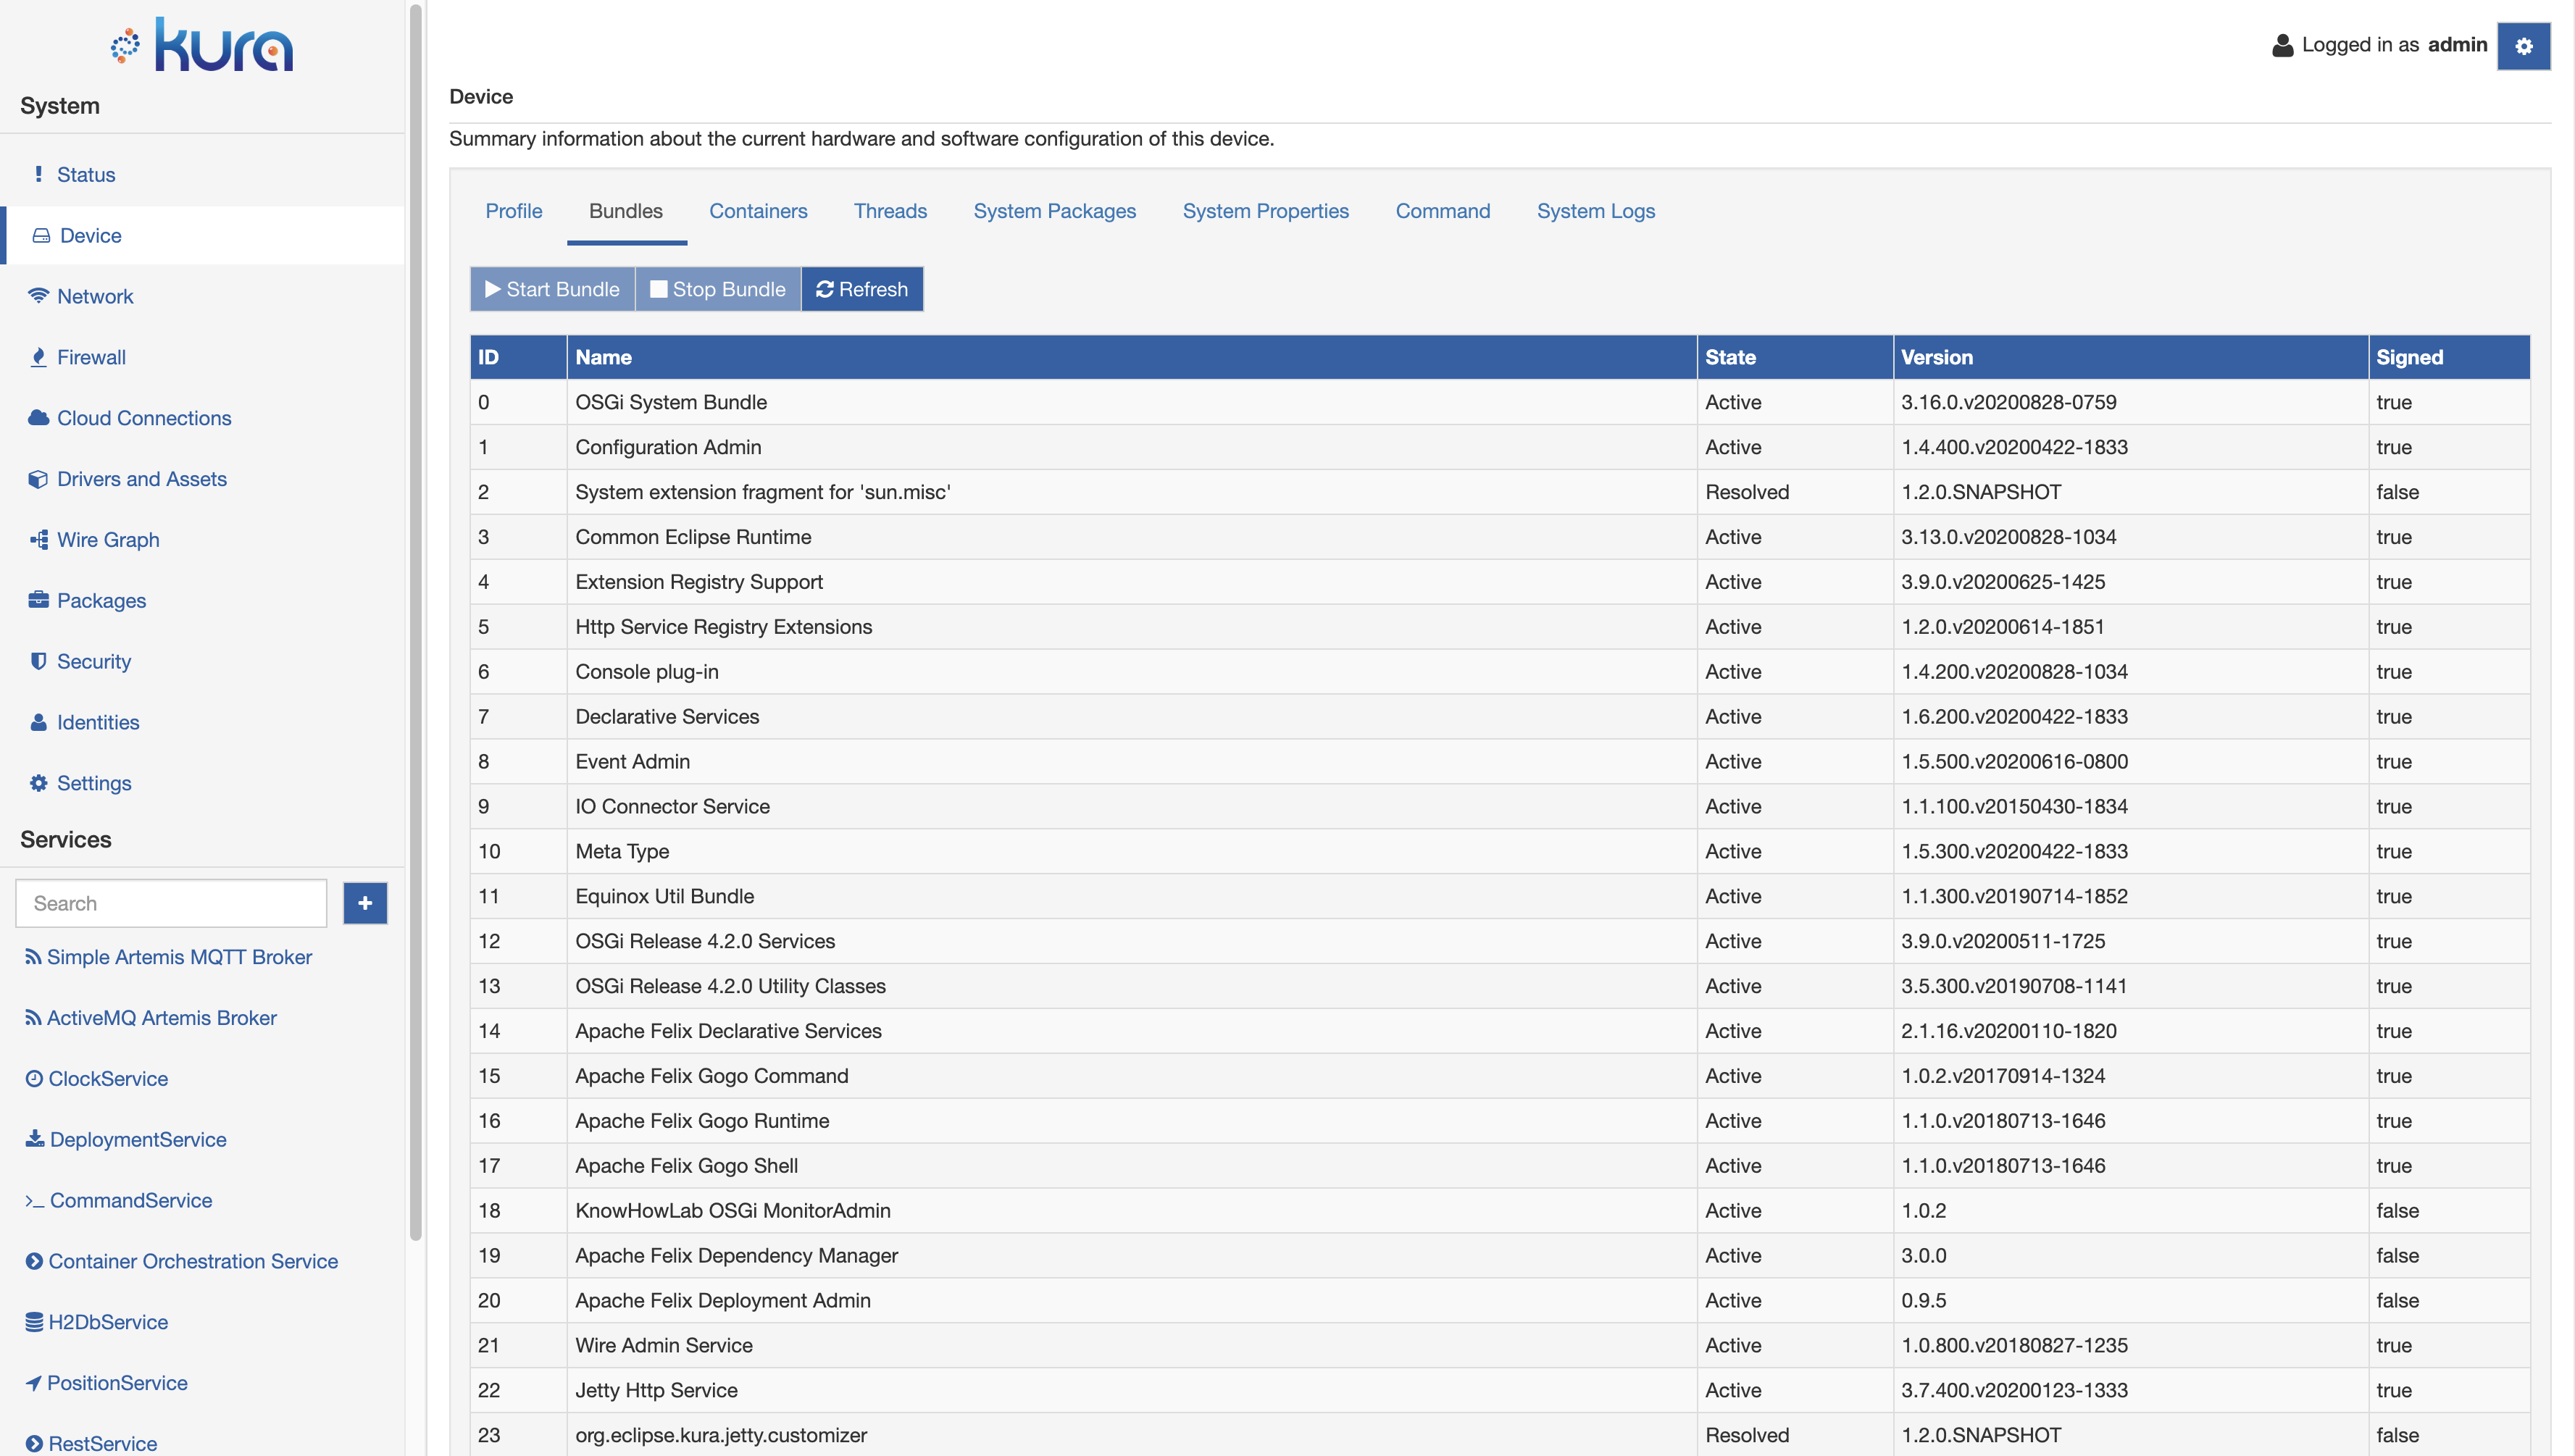Open the Cloud Connections panel
This screenshot has width=2575, height=1456.
click(143, 417)
